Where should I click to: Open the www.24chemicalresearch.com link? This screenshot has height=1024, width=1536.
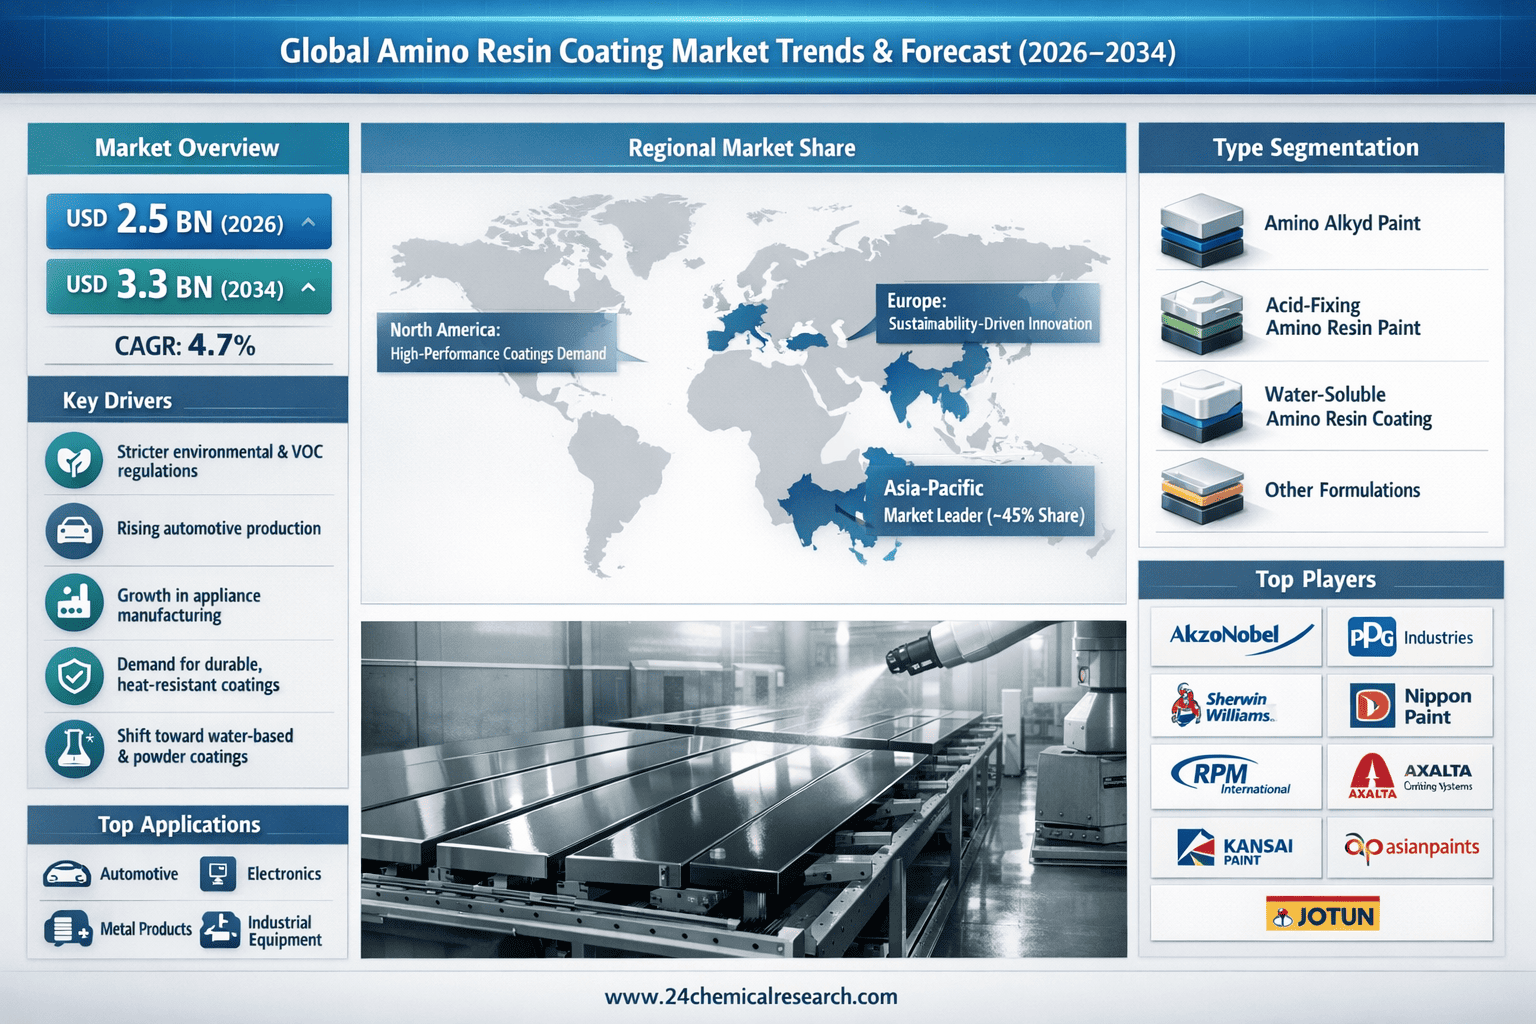751,996
